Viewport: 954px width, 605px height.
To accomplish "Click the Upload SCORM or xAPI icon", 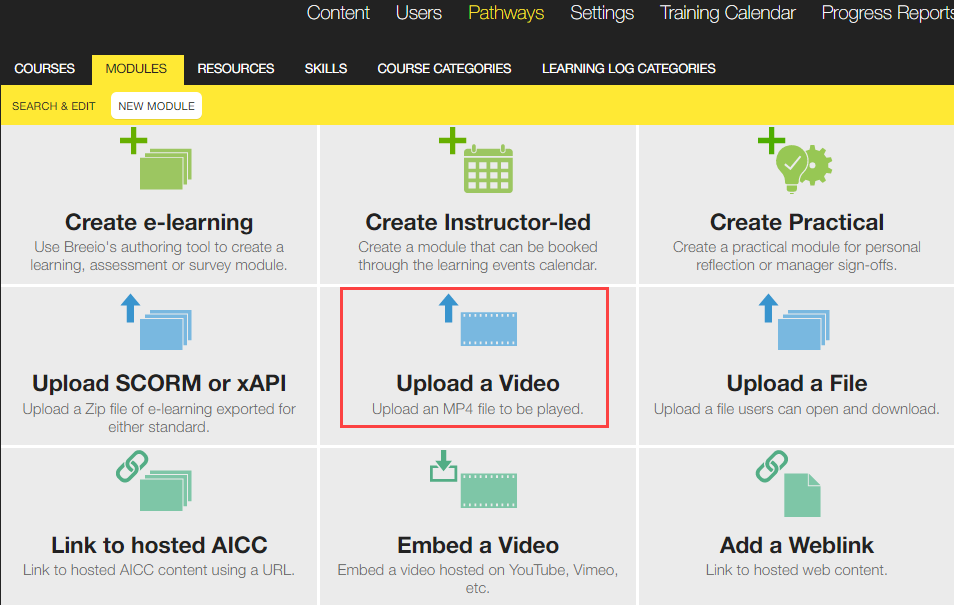I will (x=156, y=322).
